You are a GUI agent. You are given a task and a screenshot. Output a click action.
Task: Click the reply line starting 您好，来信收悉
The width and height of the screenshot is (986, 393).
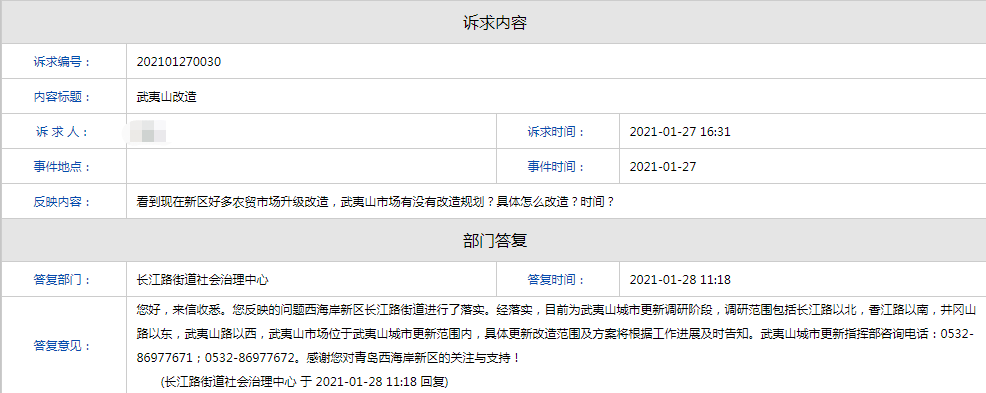click(556, 309)
